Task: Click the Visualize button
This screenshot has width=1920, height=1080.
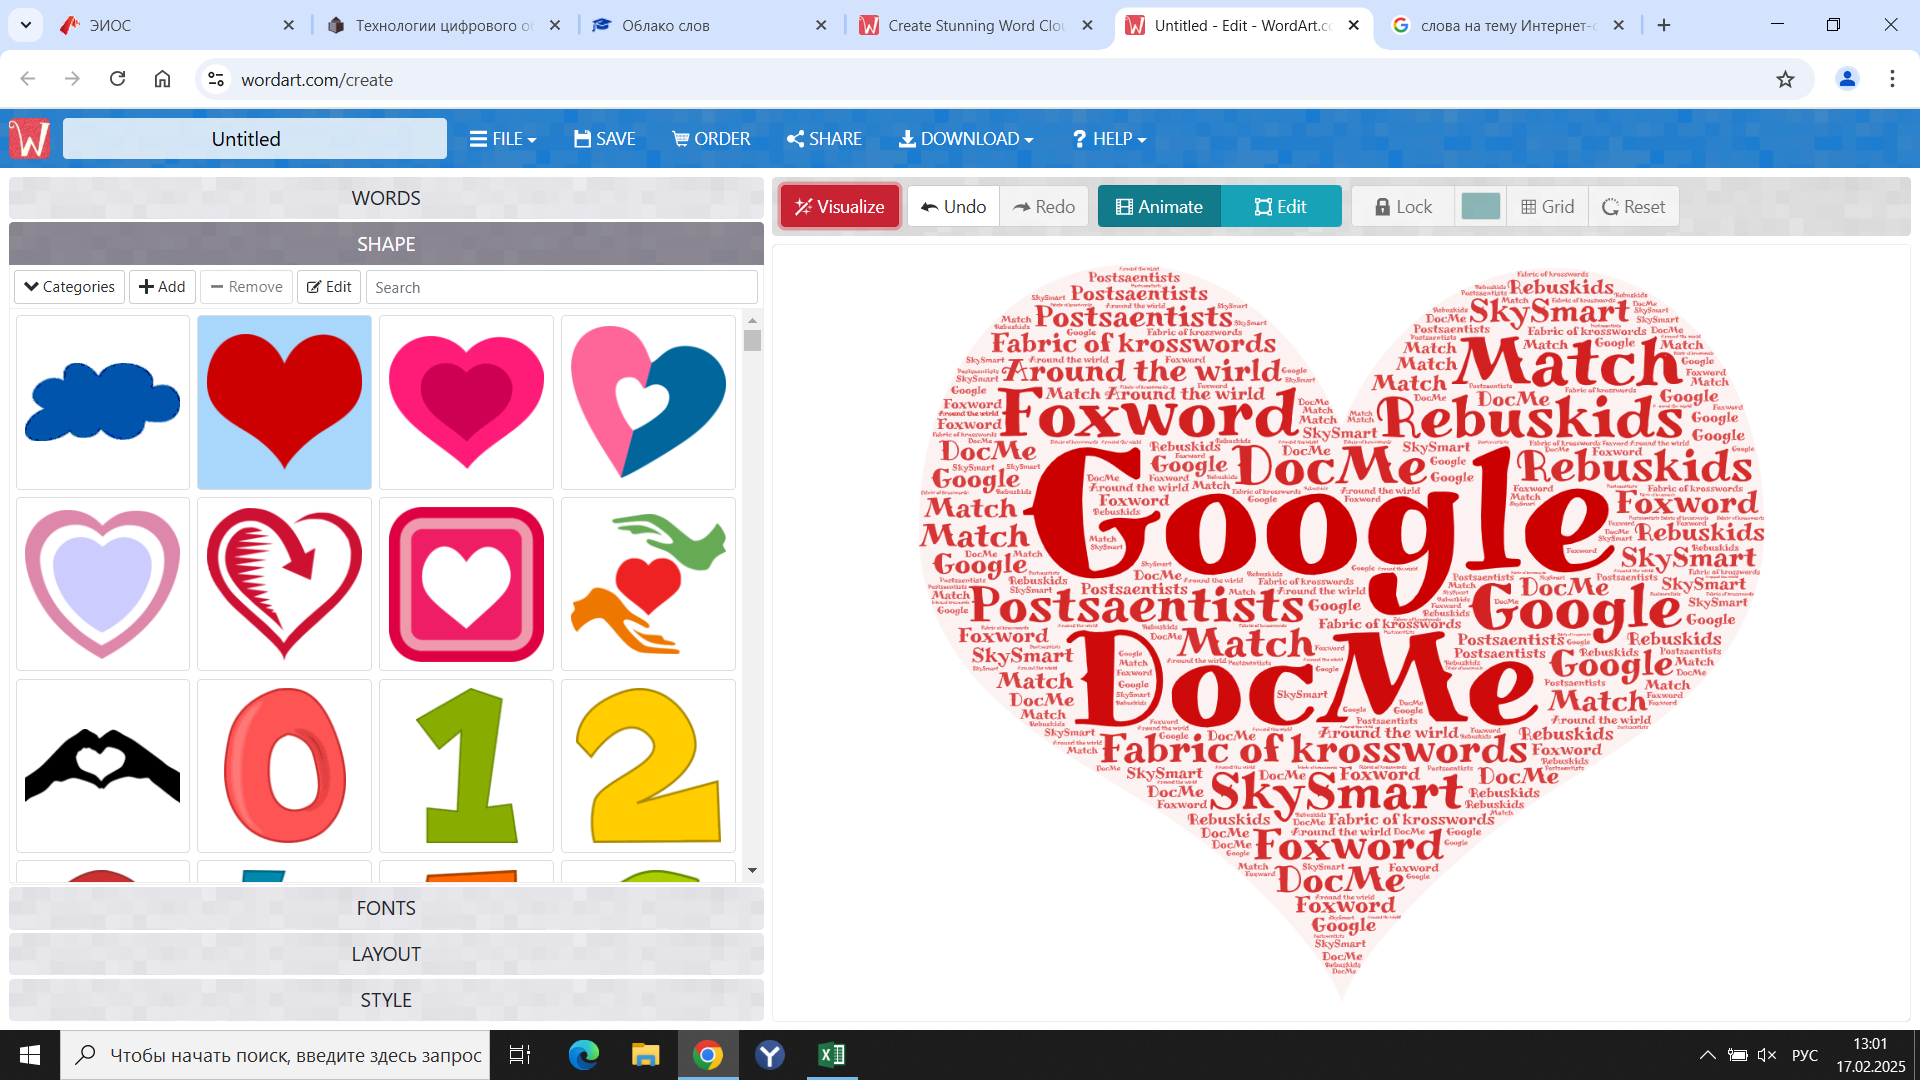Action: [840, 207]
